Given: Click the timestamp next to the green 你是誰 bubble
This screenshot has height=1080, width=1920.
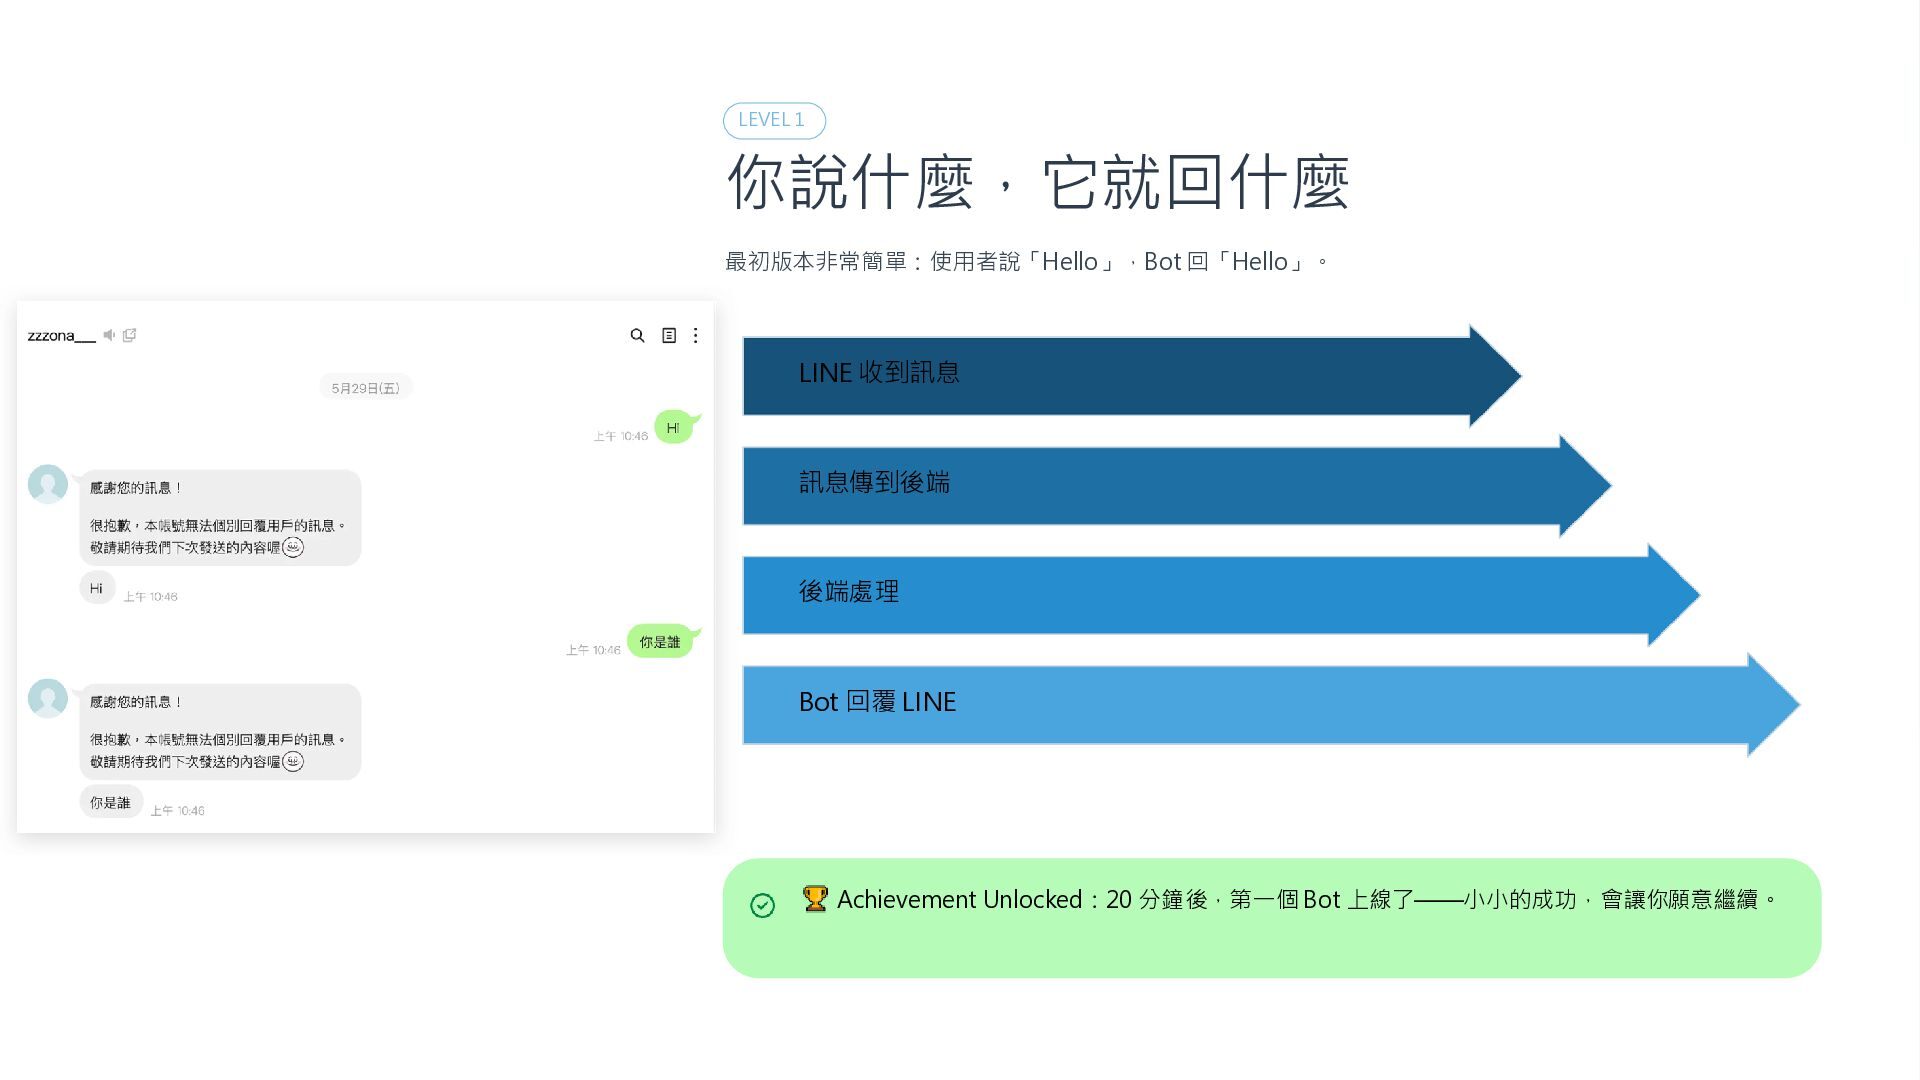Looking at the screenshot, I should [x=593, y=650].
